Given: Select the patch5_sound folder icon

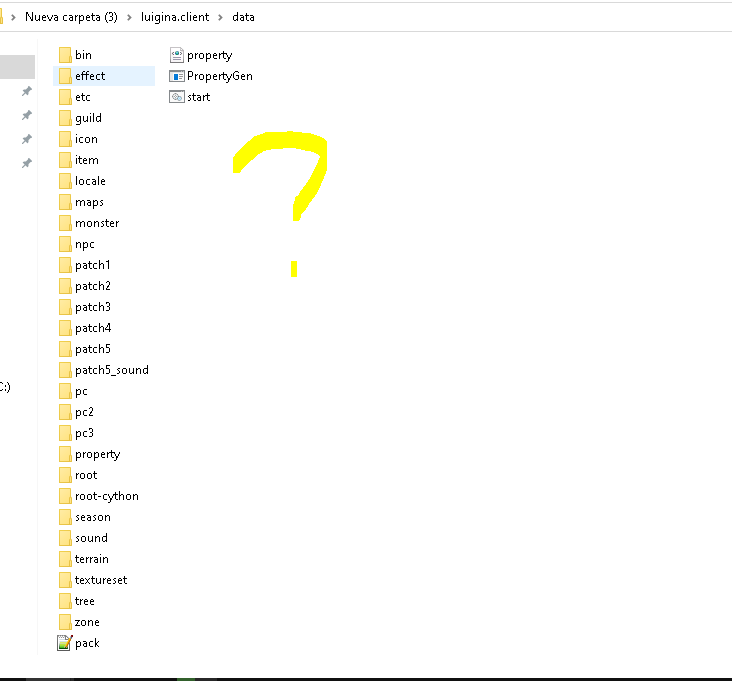Looking at the screenshot, I should tap(65, 370).
